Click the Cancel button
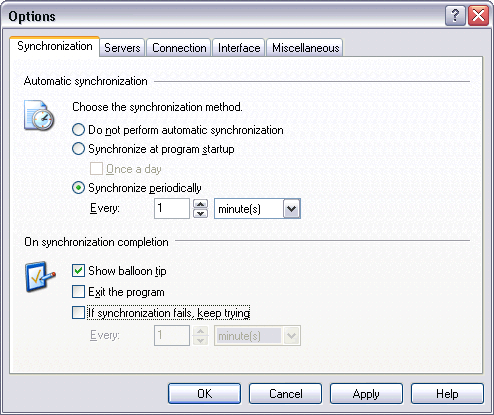The width and height of the screenshot is (494, 415). (285, 394)
